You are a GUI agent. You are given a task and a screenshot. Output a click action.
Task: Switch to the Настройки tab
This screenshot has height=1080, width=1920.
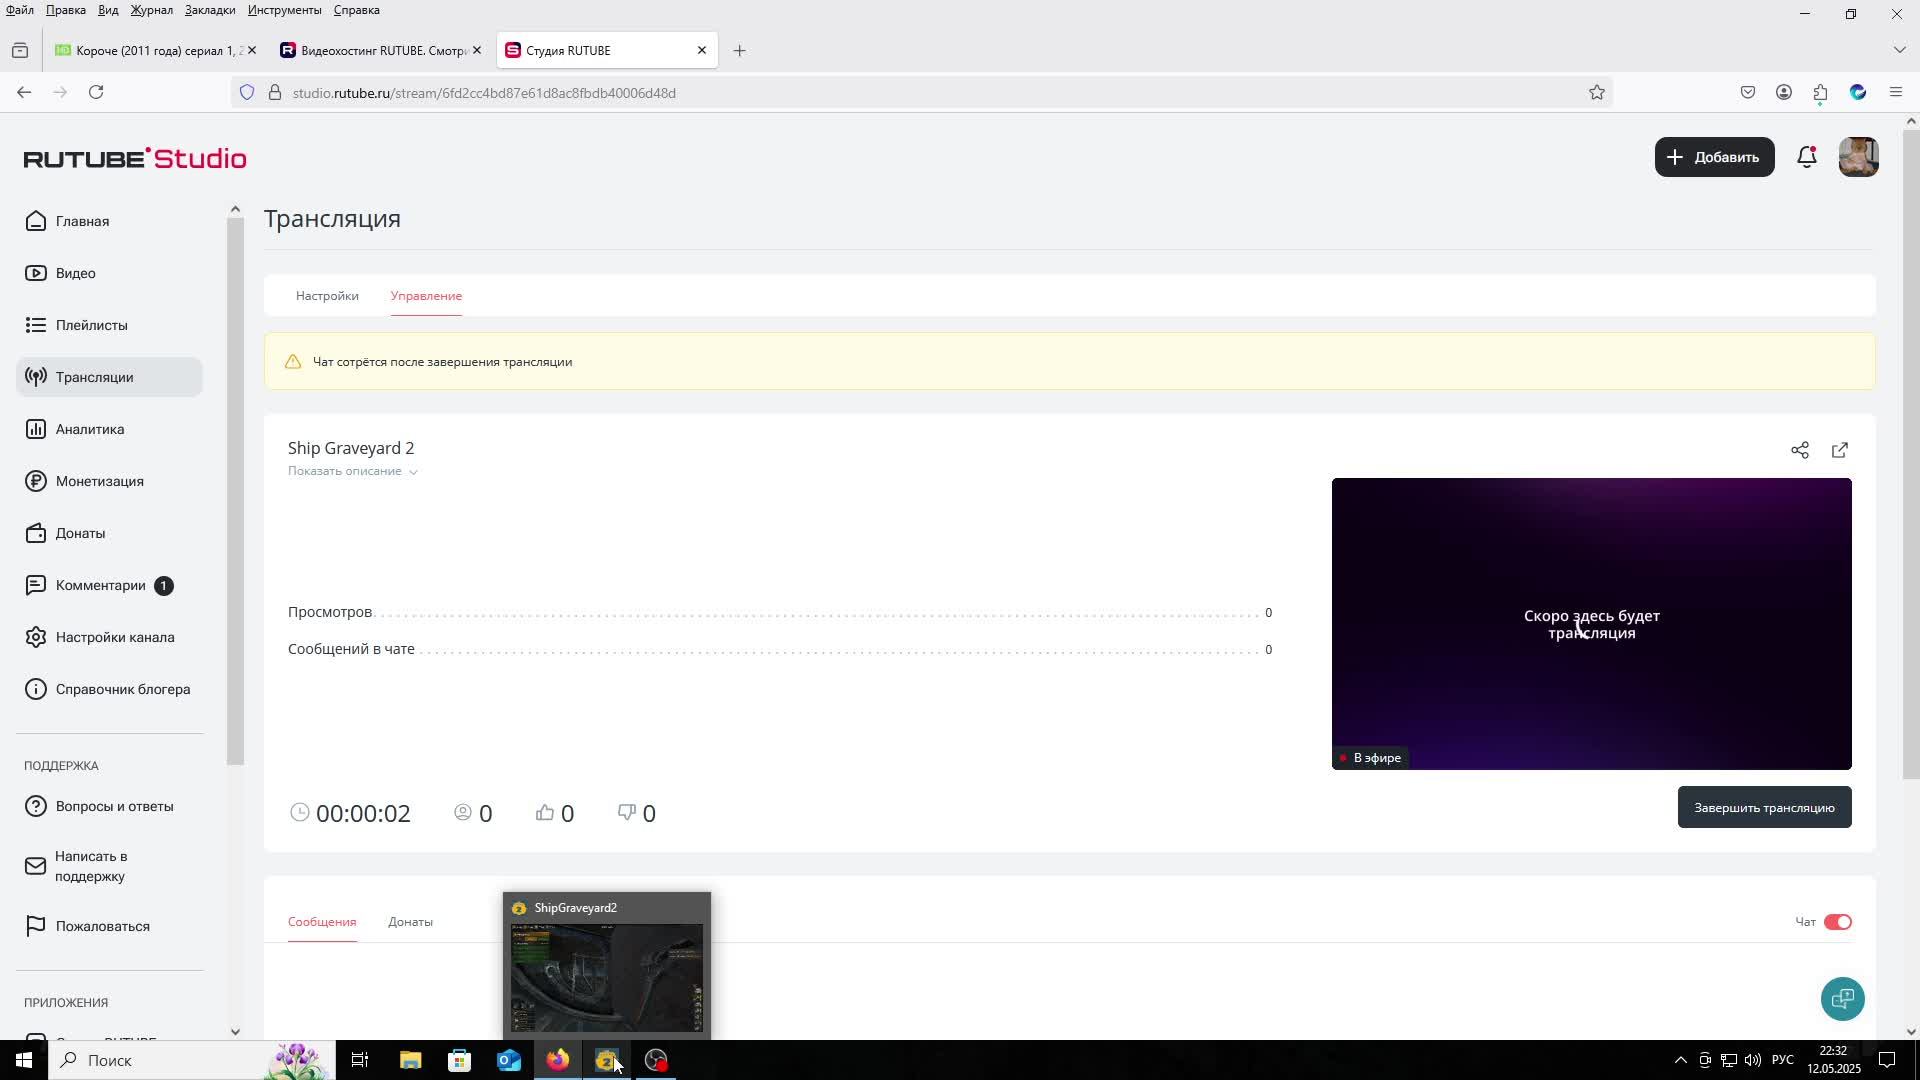[327, 296]
